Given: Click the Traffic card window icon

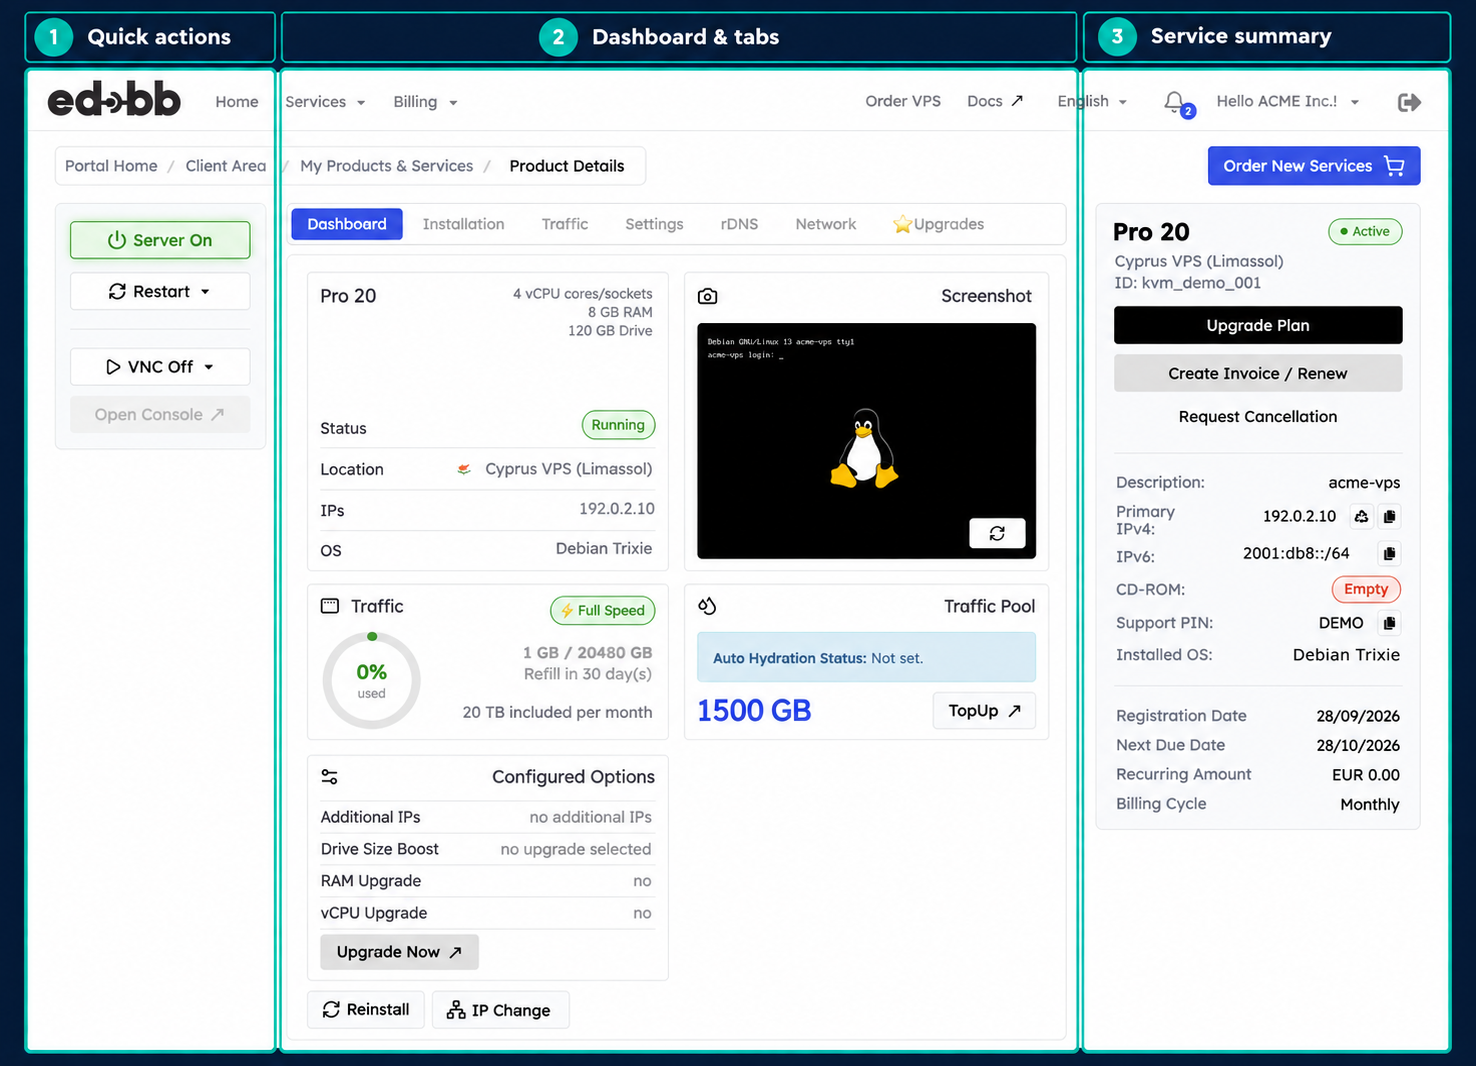Looking at the screenshot, I should [330, 606].
